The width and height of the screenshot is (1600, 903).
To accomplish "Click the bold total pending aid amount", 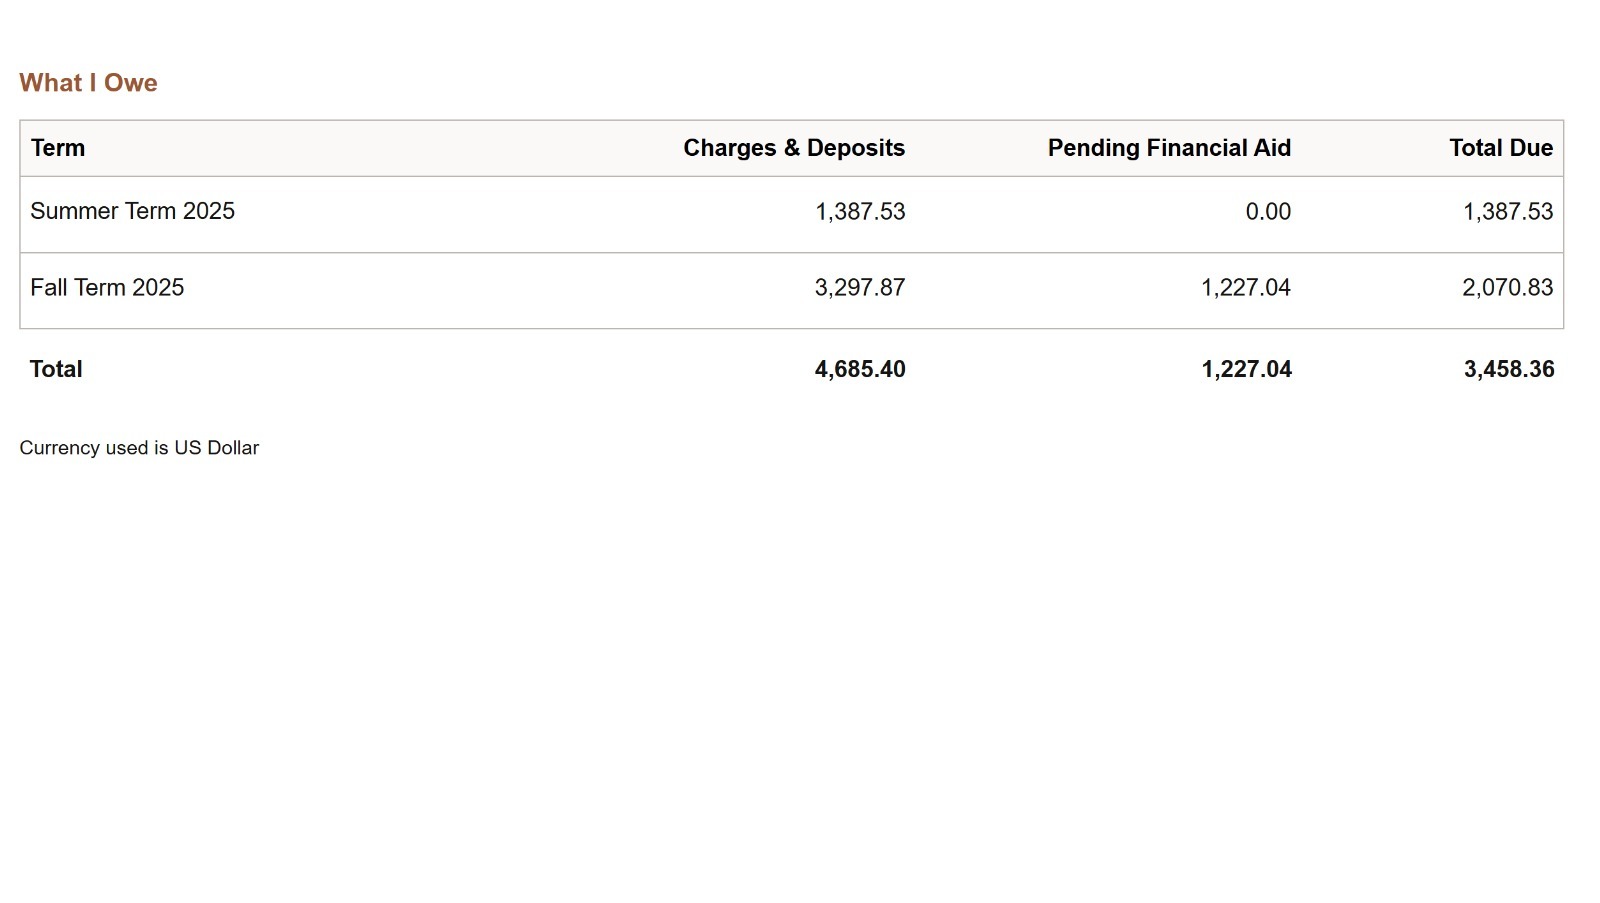I will pos(1246,369).
